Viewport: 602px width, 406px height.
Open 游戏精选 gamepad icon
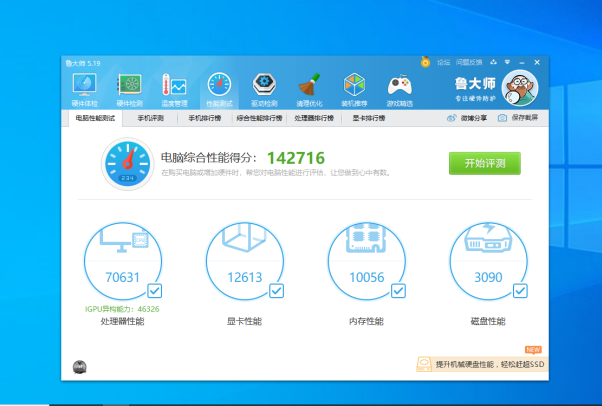pyautogui.click(x=400, y=87)
